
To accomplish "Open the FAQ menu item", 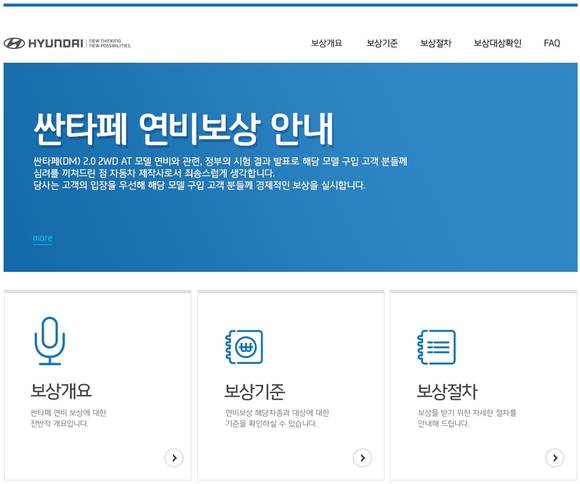I will (552, 43).
